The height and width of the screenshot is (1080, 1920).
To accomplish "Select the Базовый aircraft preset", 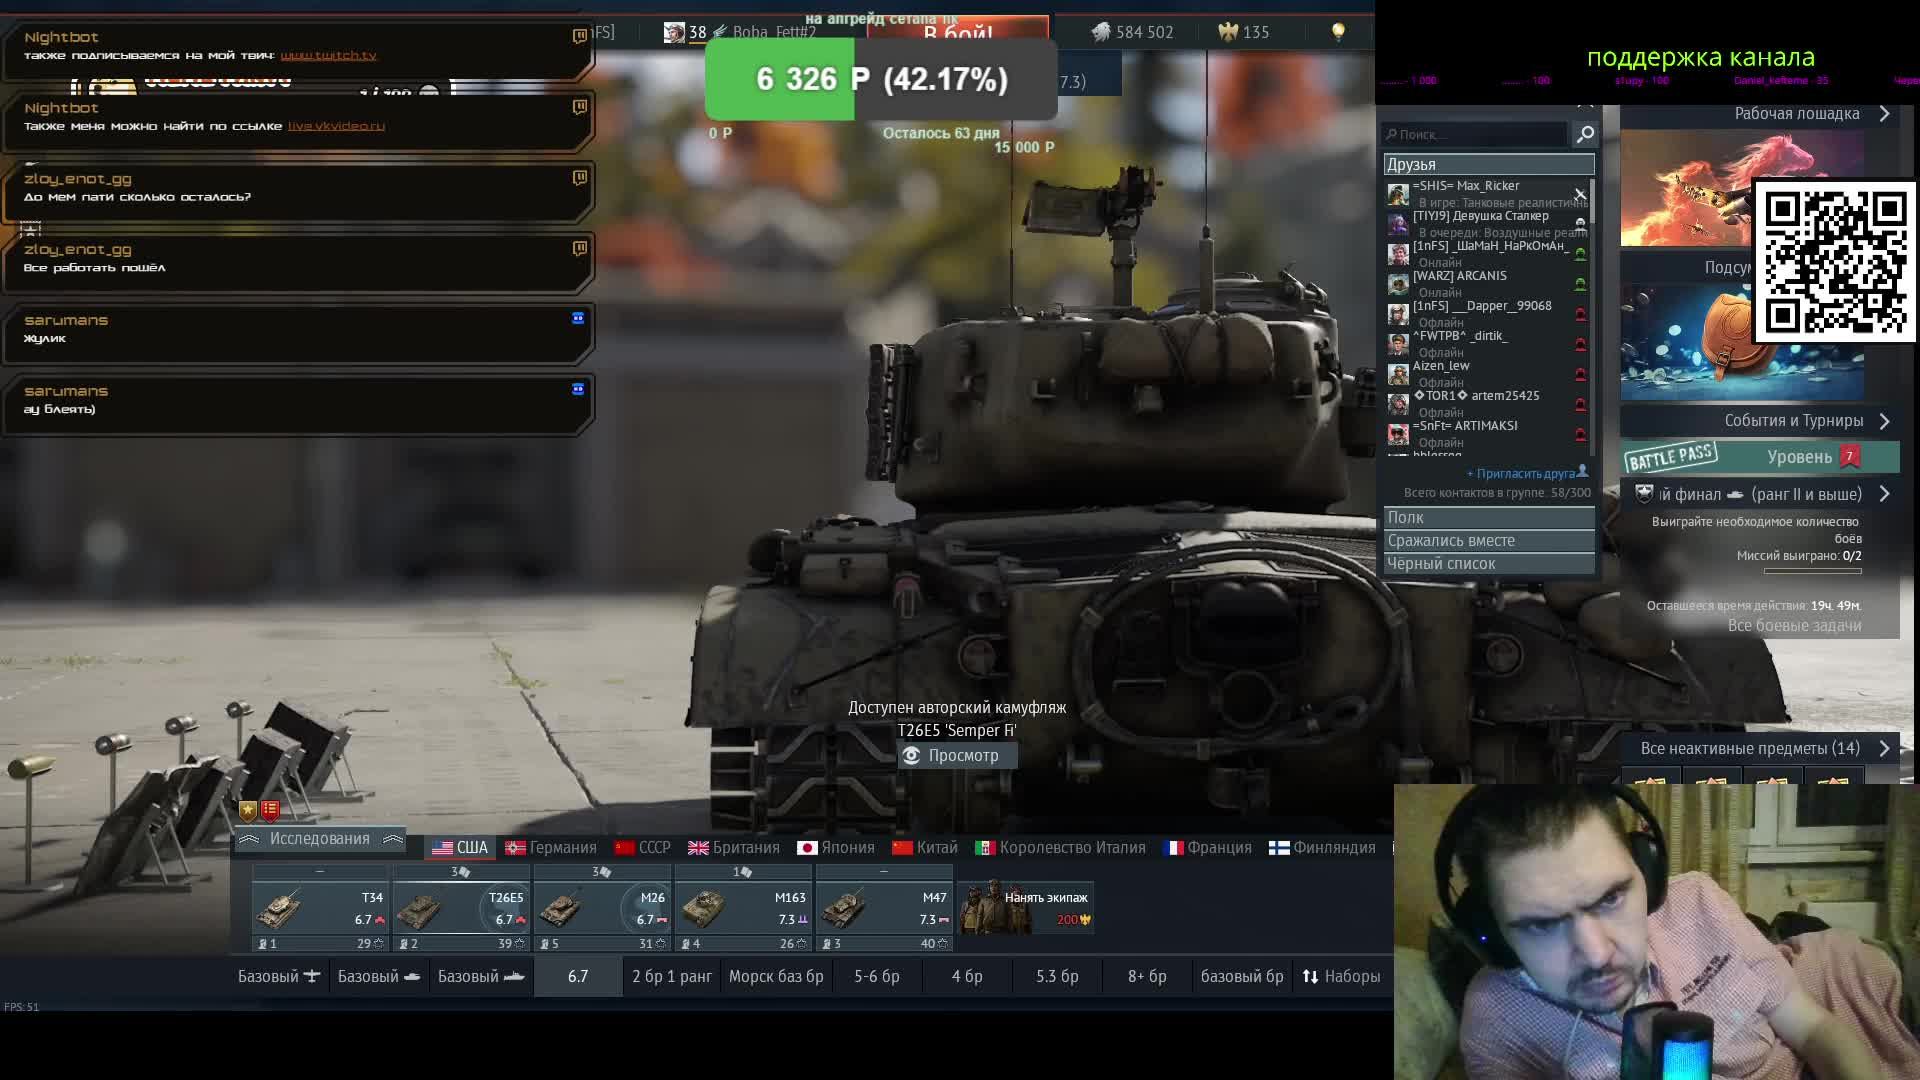I will 278,976.
